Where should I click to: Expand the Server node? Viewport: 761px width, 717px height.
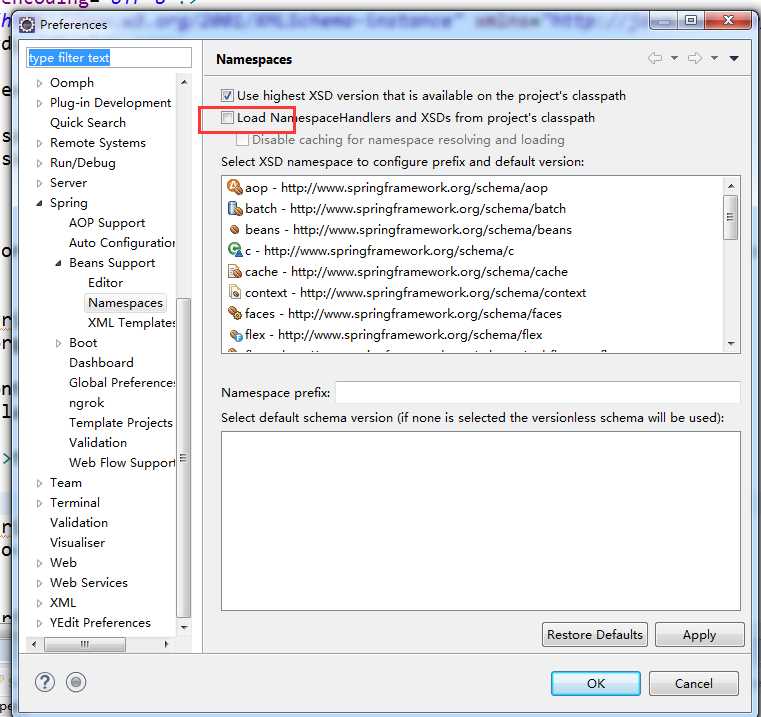[39, 183]
